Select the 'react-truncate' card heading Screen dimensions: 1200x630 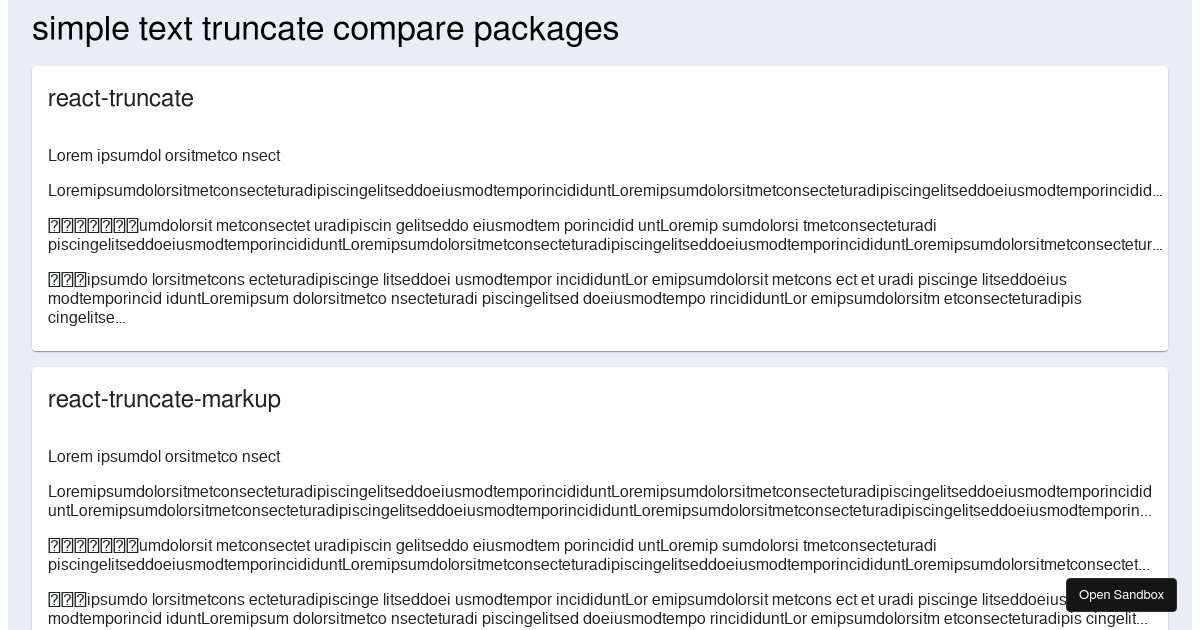tap(120, 98)
